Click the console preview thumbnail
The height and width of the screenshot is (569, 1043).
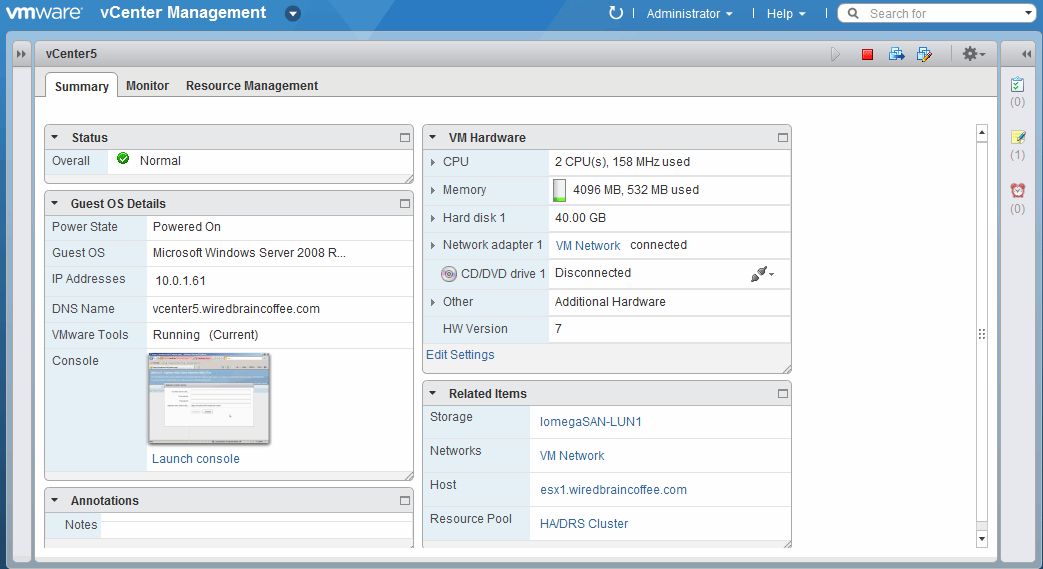(x=209, y=399)
